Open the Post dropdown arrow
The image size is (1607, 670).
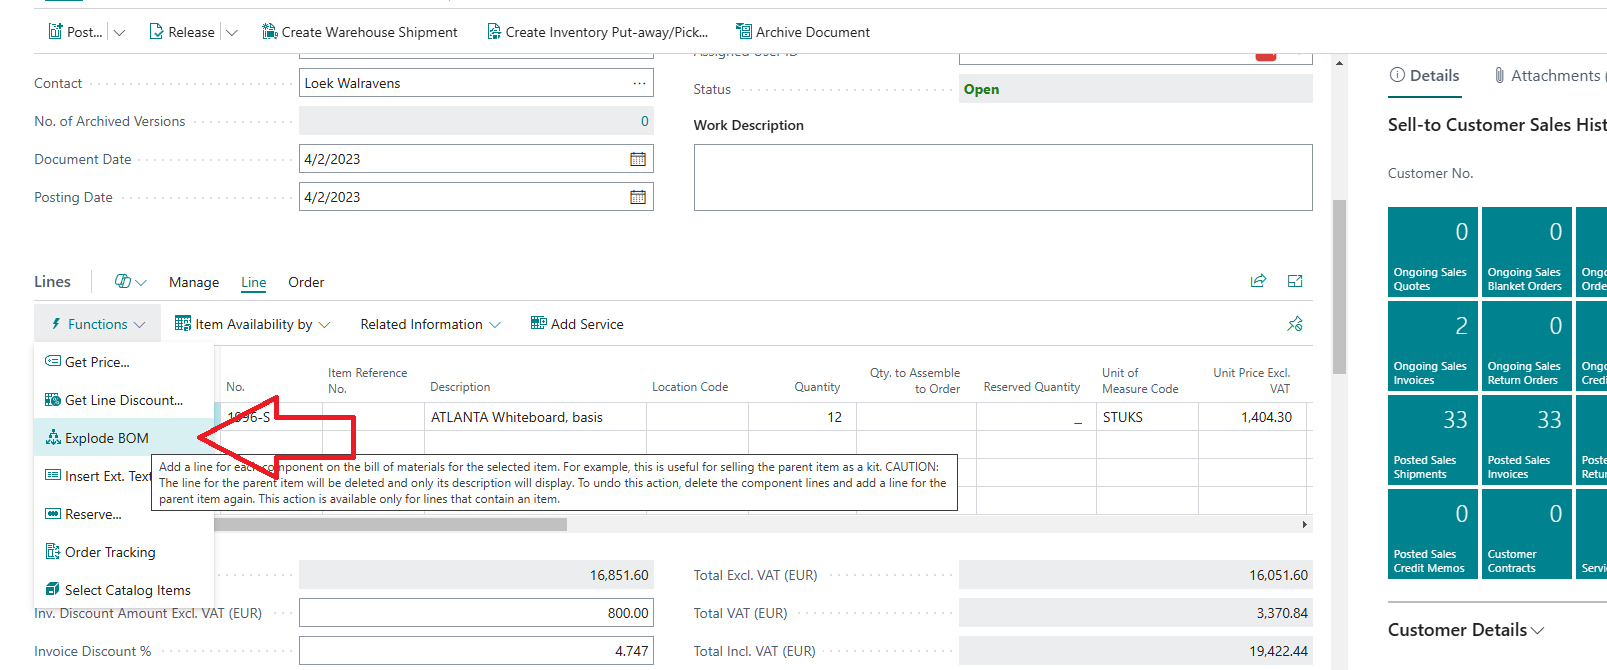coord(119,32)
